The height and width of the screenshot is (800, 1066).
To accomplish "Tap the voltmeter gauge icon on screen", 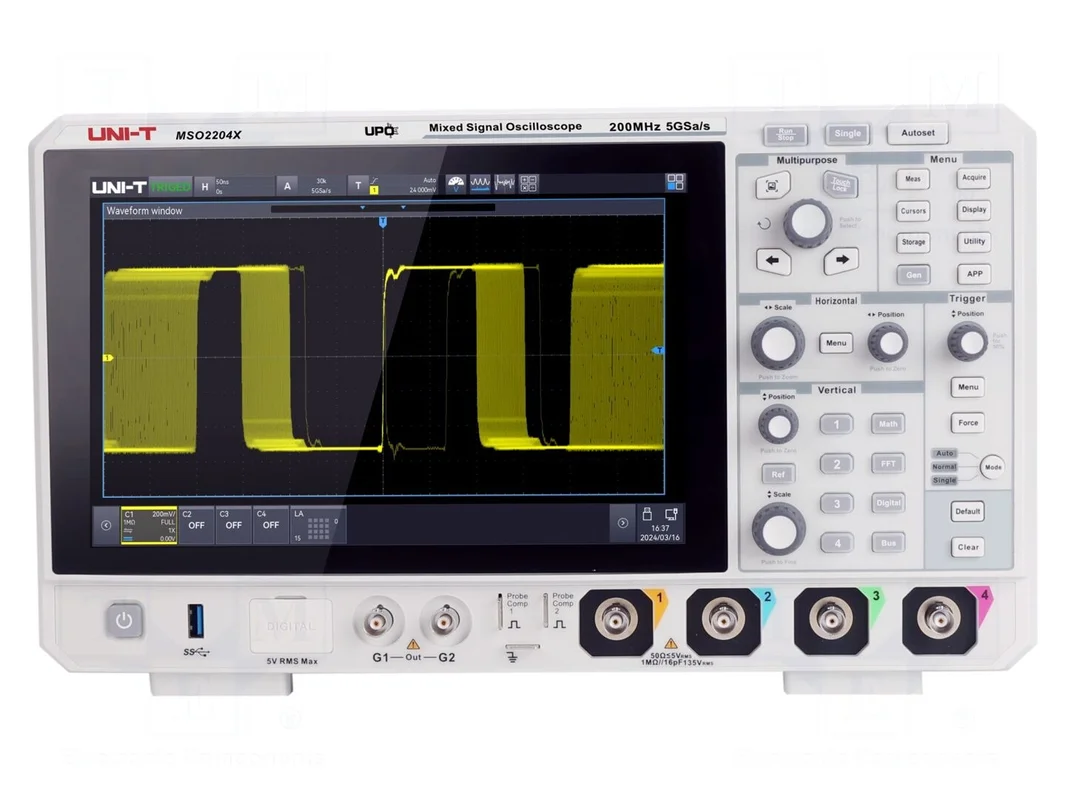I will (x=455, y=183).
